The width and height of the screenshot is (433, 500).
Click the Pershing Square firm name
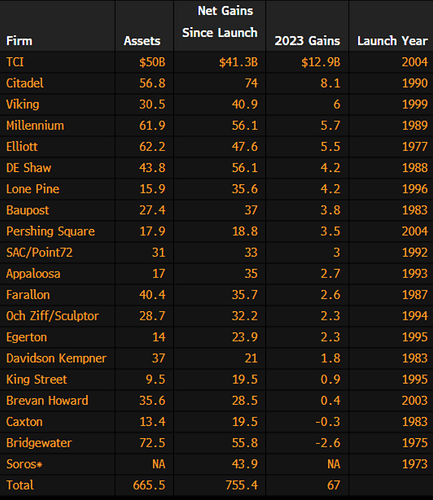(50, 231)
